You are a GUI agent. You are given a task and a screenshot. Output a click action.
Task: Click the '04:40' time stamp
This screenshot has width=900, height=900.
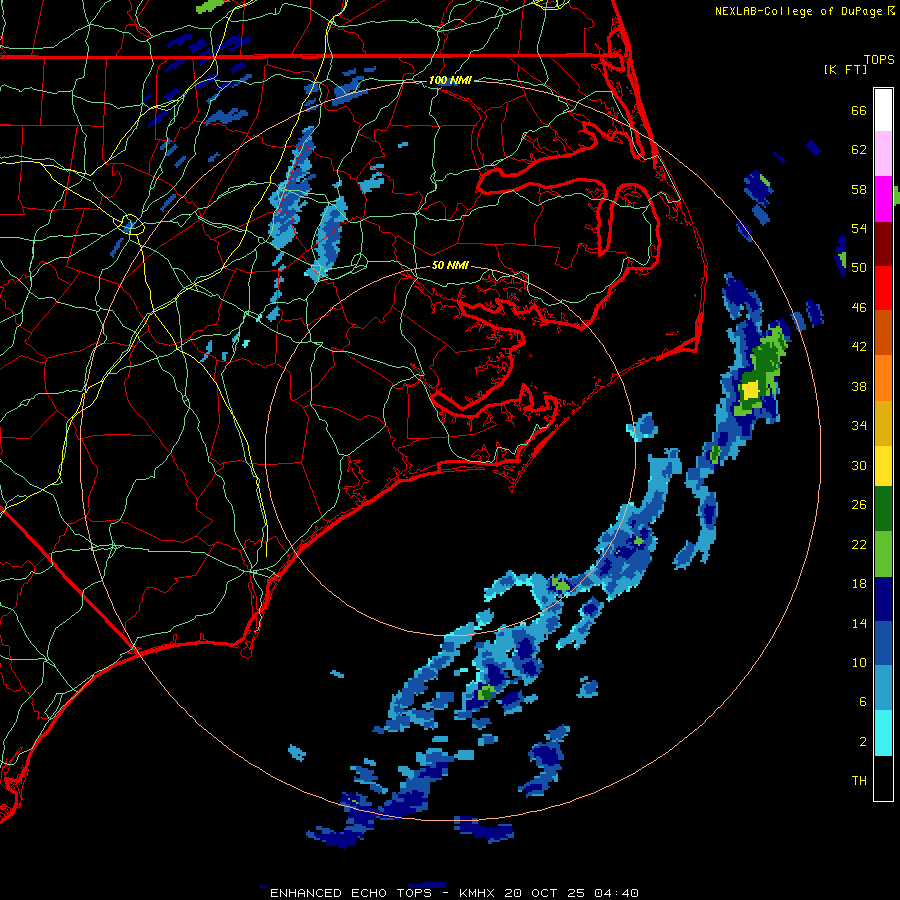[x=616, y=893]
